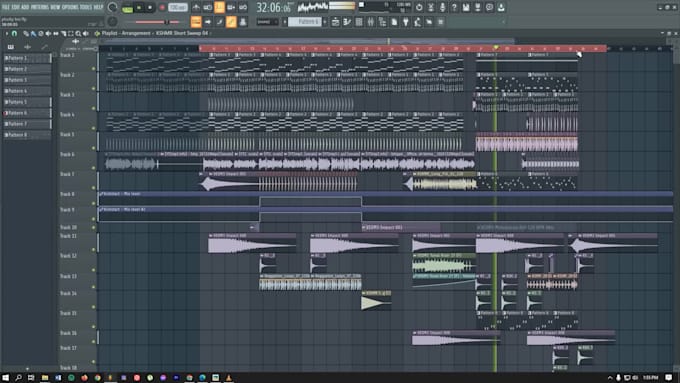This screenshot has height=383, width=680.
Task: Open the Windows Start menu
Action: [x=6, y=378]
